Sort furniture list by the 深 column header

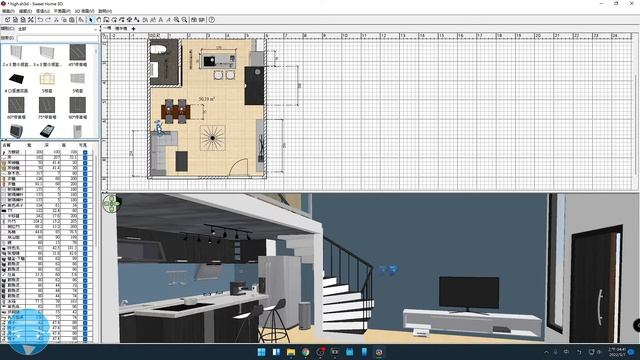(47, 145)
